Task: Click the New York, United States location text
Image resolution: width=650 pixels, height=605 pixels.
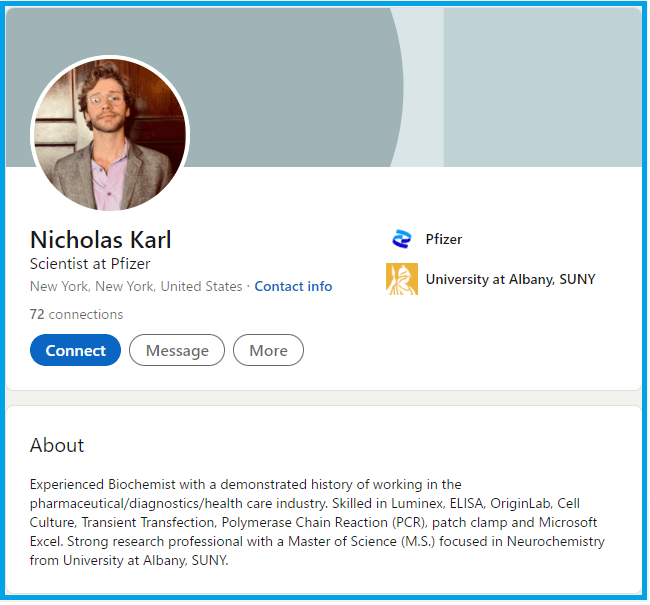Action: (x=136, y=286)
